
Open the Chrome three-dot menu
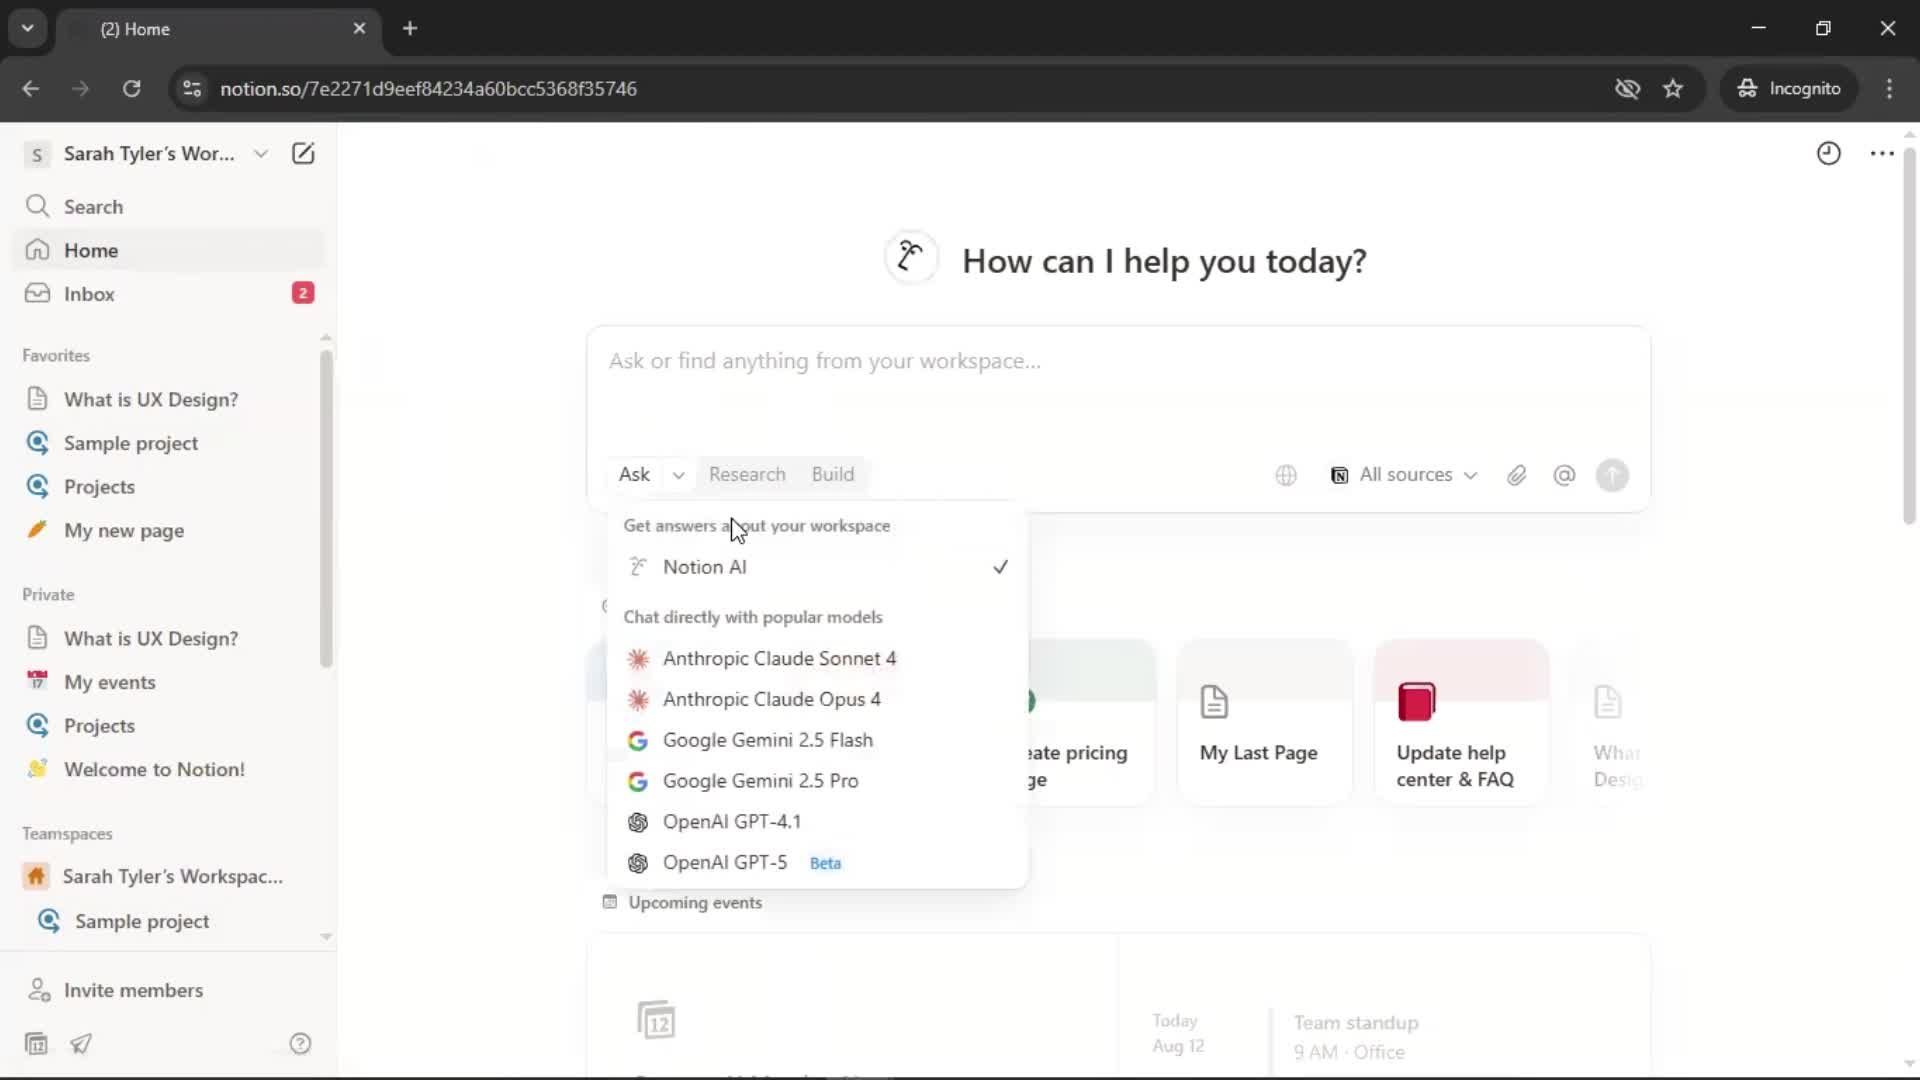tap(1889, 89)
